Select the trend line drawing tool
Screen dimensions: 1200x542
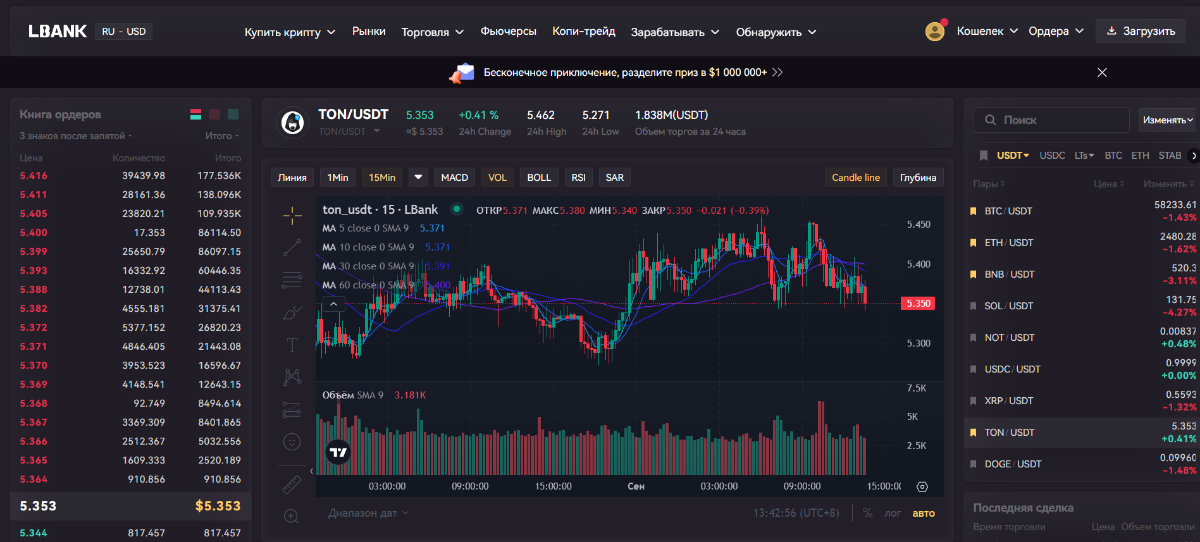point(292,246)
